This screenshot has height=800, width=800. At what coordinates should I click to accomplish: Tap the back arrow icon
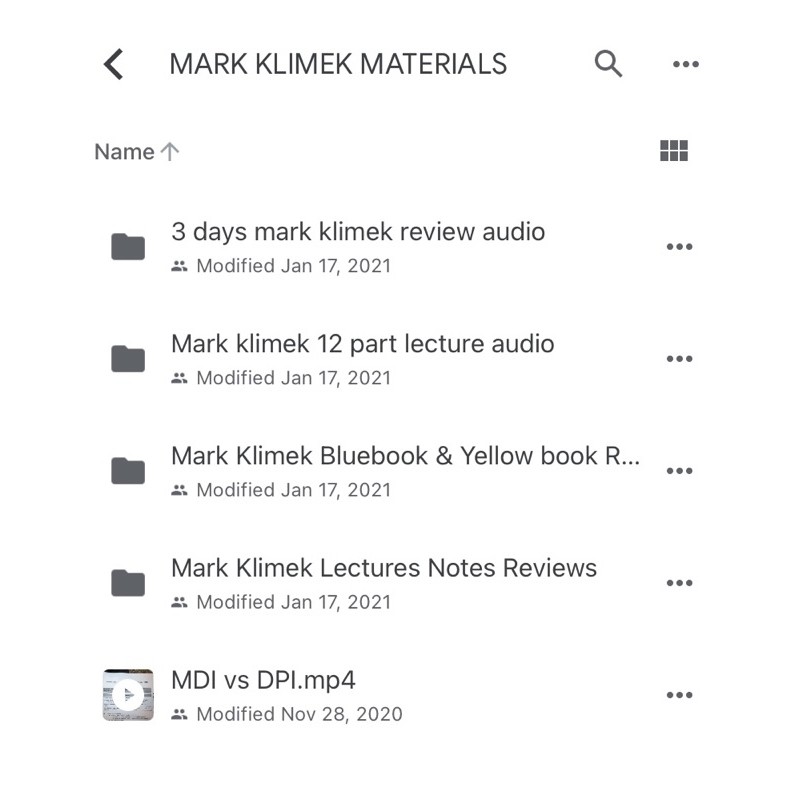click(114, 65)
